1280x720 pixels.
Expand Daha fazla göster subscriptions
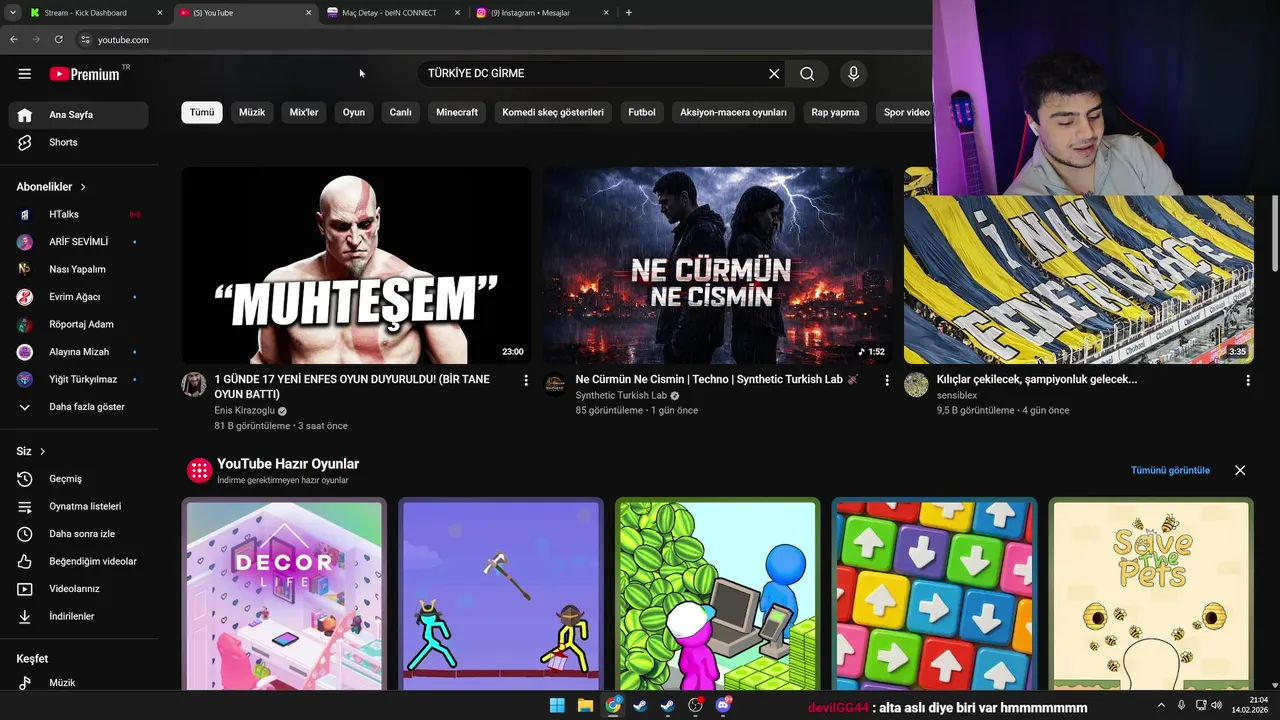(x=78, y=407)
